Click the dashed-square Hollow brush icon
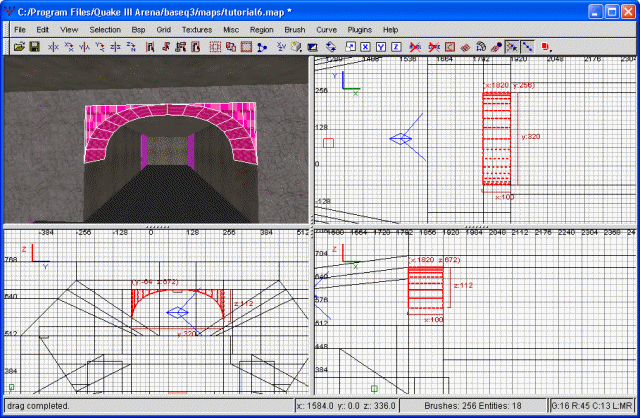640x418 pixels. tap(215, 47)
